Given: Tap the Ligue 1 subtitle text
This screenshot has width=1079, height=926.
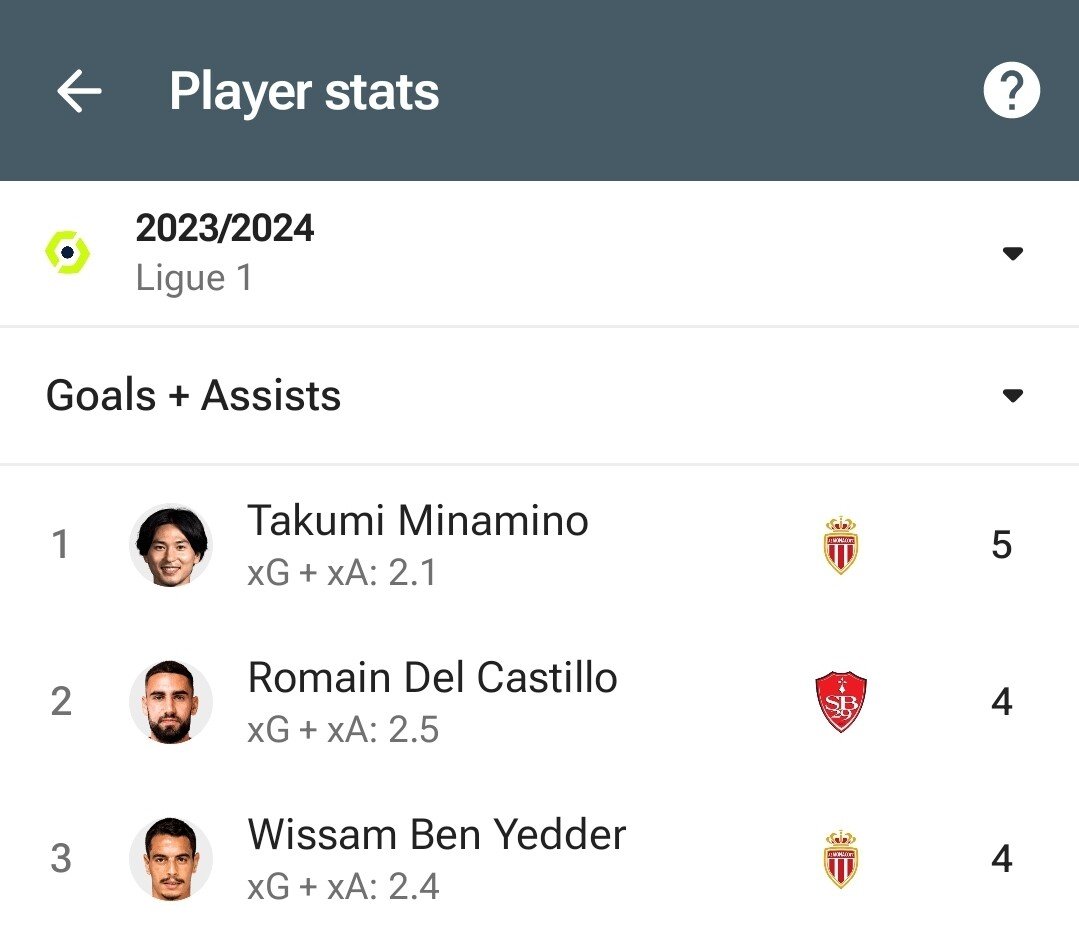Looking at the screenshot, I should click(x=194, y=278).
